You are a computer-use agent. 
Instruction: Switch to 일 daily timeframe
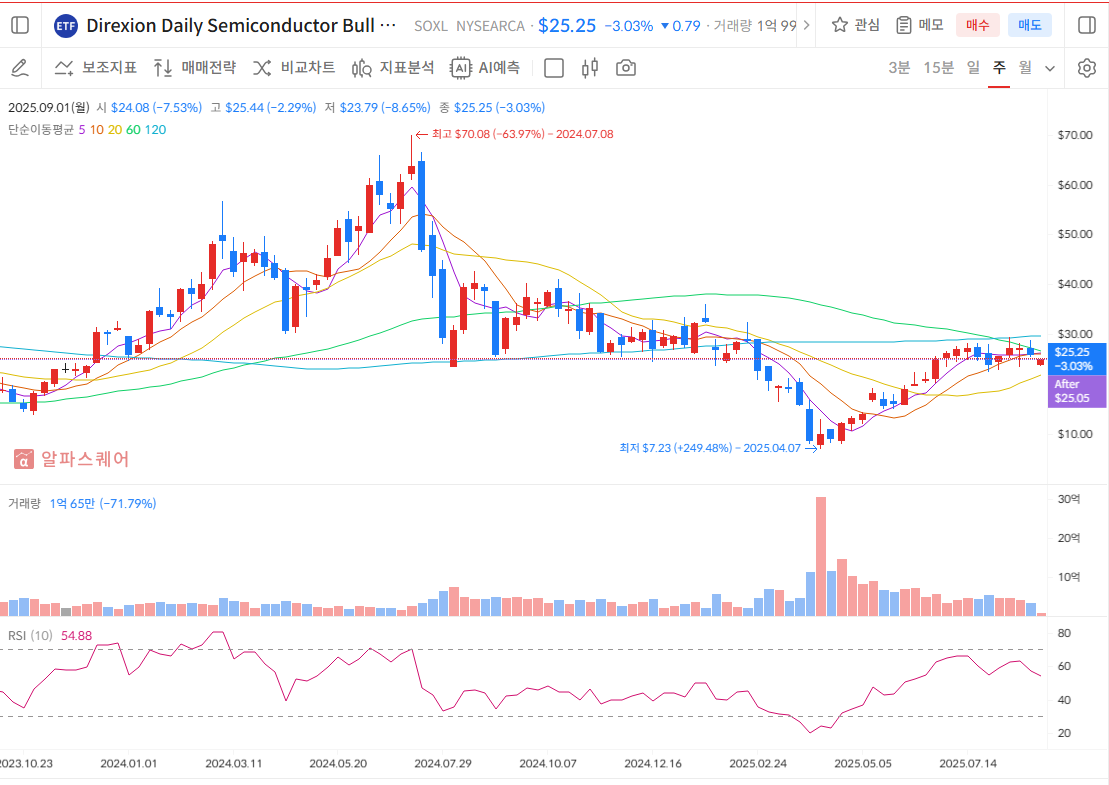pos(974,68)
